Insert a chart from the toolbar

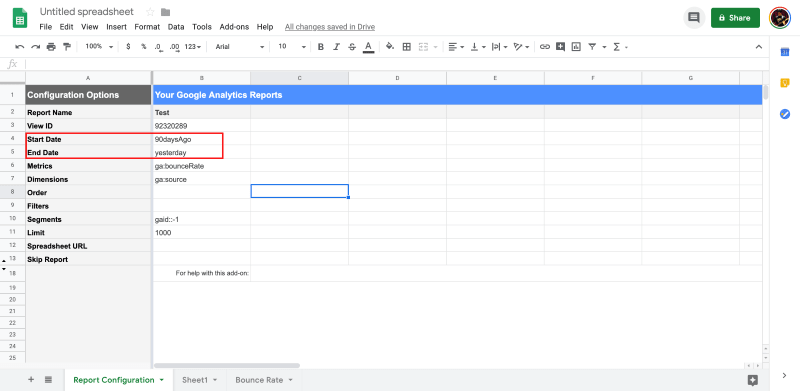tap(576, 47)
